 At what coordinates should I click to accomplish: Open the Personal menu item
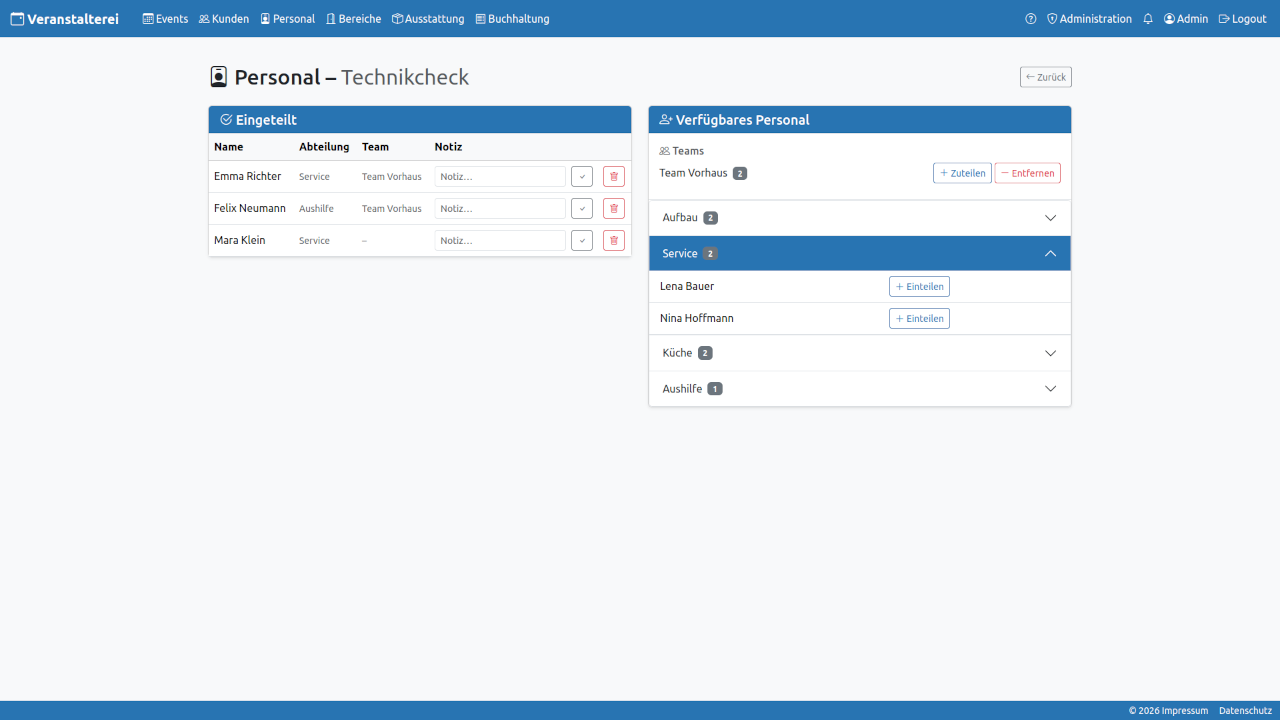click(x=287, y=19)
